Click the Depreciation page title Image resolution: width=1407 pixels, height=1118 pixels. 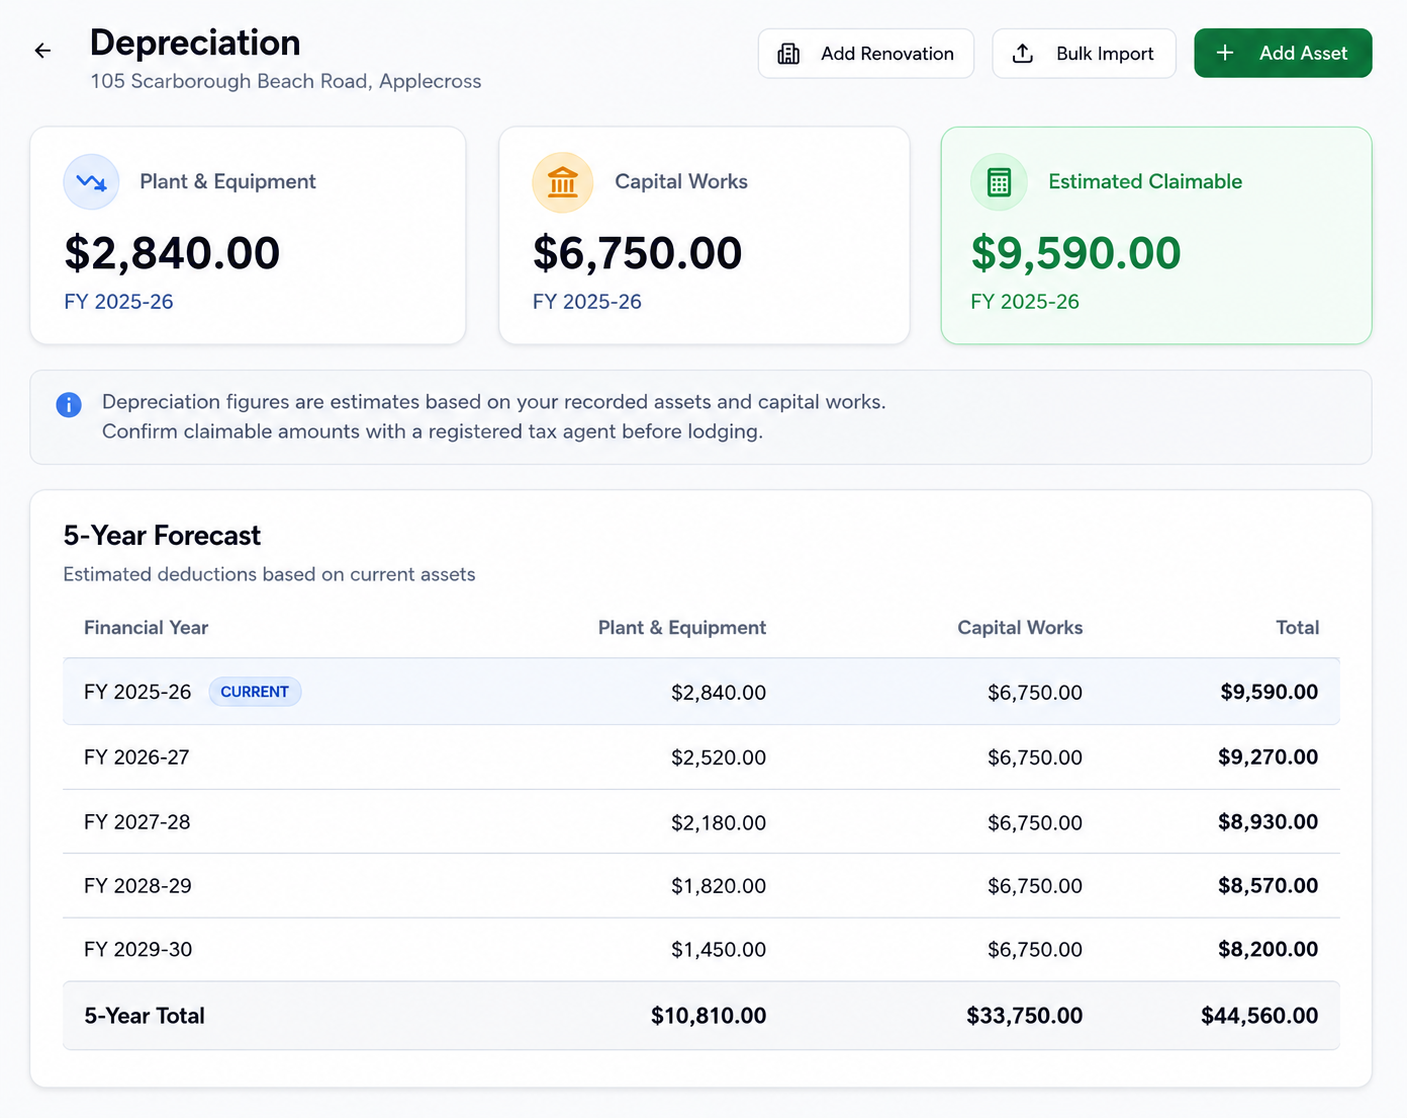195,43
